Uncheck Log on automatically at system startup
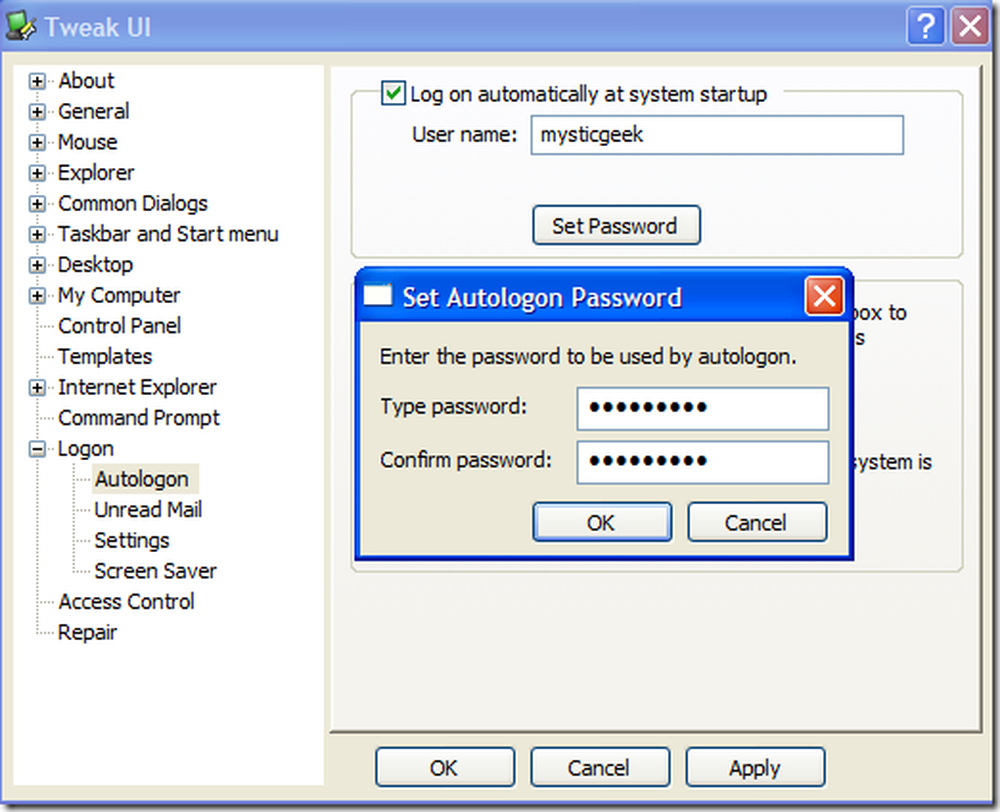This screenshot has width=1000, height=812. coord(393,94)
